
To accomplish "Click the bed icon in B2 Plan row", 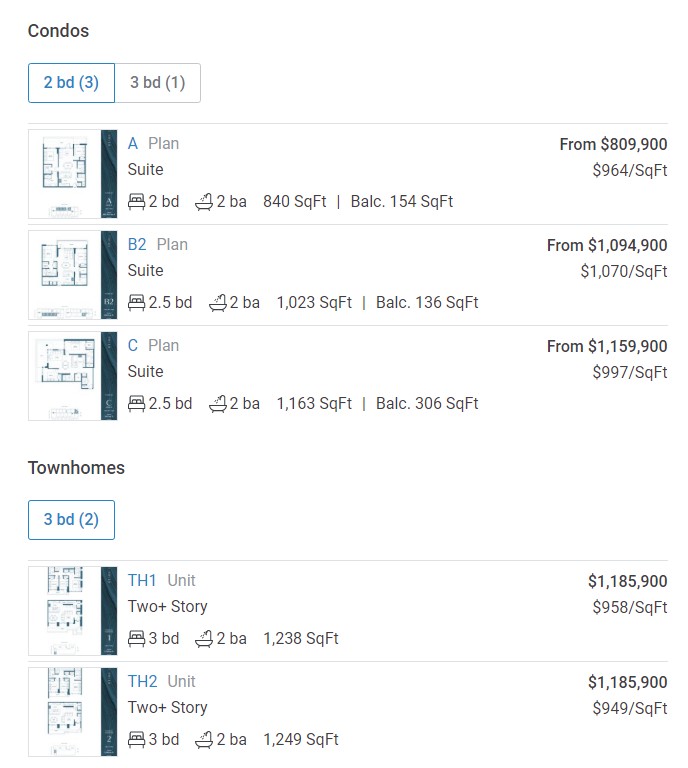I will (137, 302).
